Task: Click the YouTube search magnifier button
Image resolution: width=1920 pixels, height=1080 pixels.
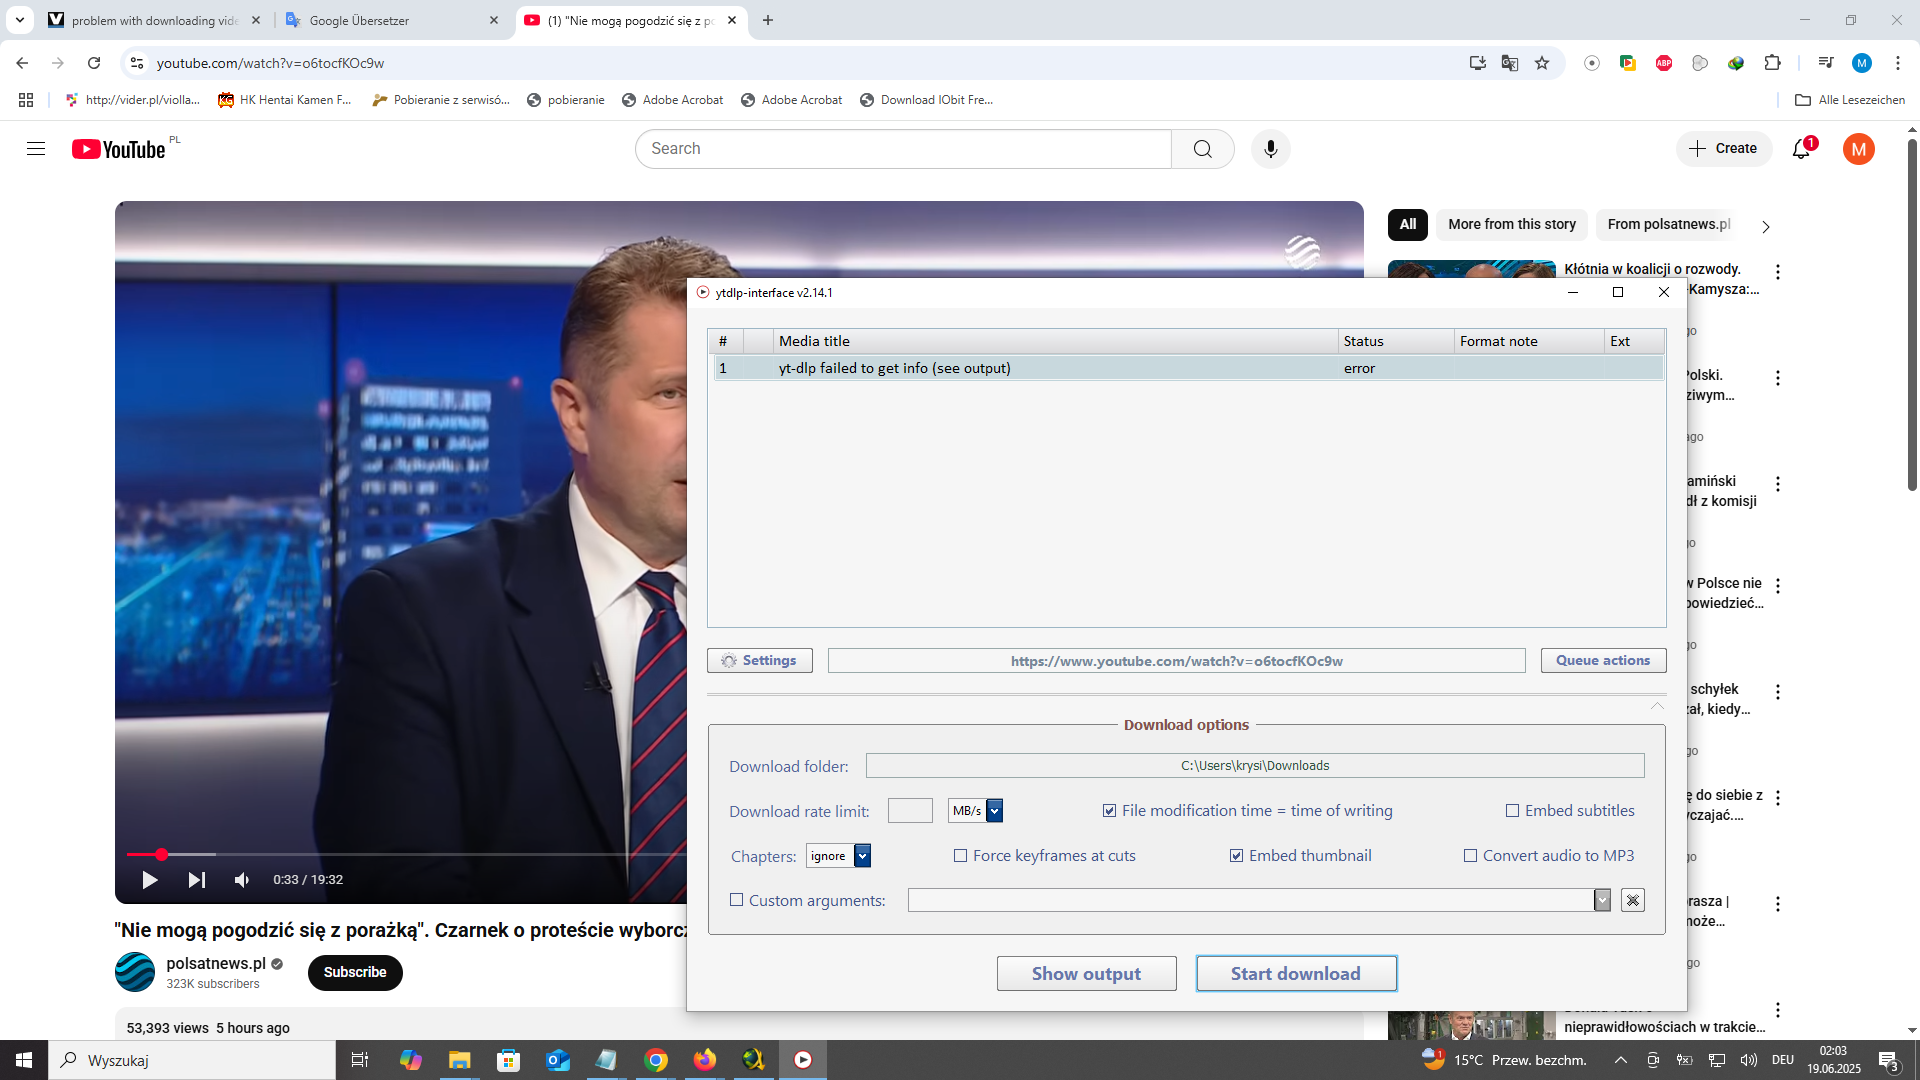Action: click(x=1202, y=149)
